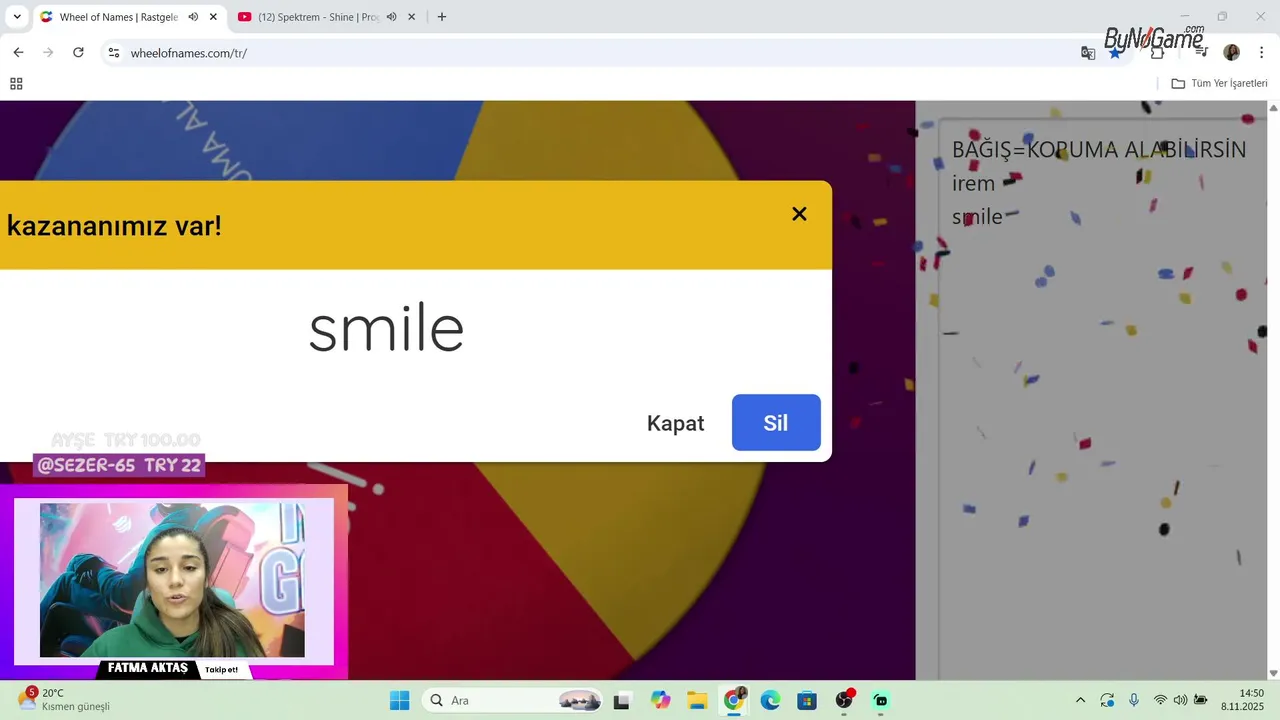Open the Windows Start menu
The height and width of the screenshot is (720, 1280).
coord(399,700)
